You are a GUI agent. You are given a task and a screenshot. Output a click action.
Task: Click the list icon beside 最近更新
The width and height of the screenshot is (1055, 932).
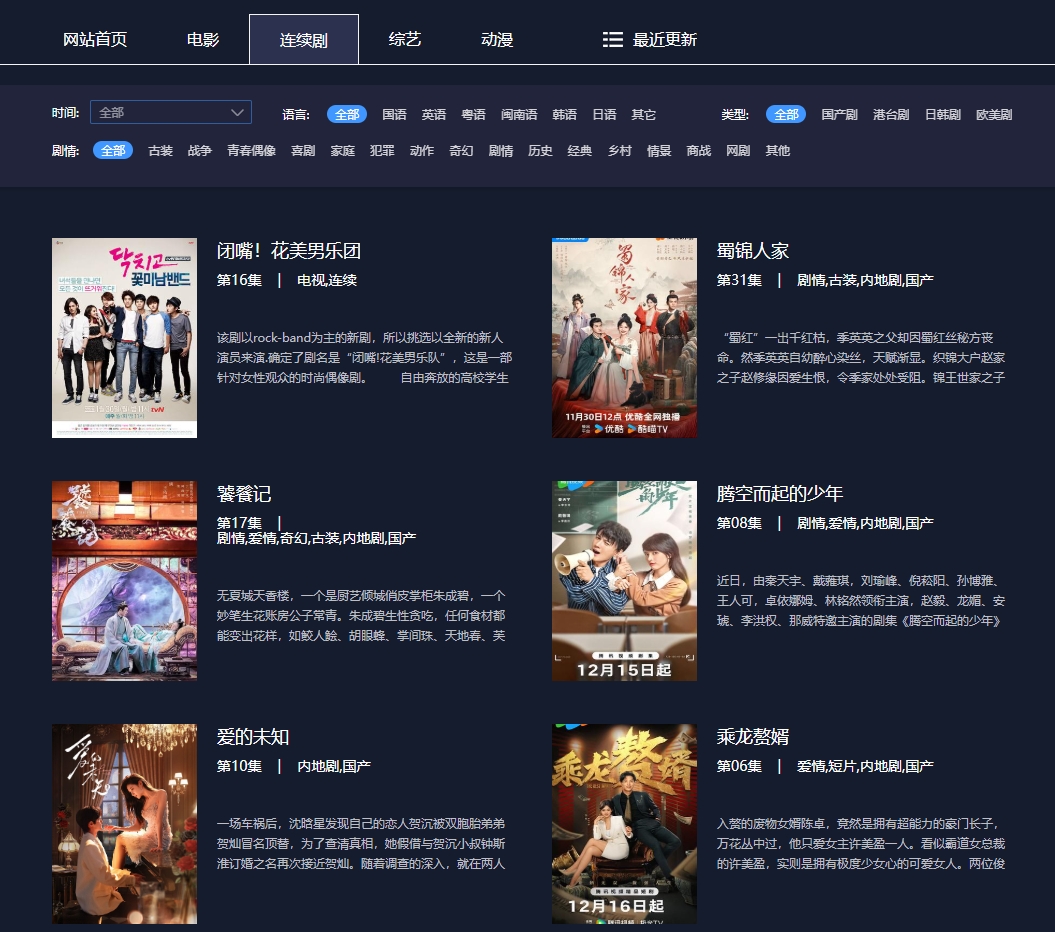[612, 40]
